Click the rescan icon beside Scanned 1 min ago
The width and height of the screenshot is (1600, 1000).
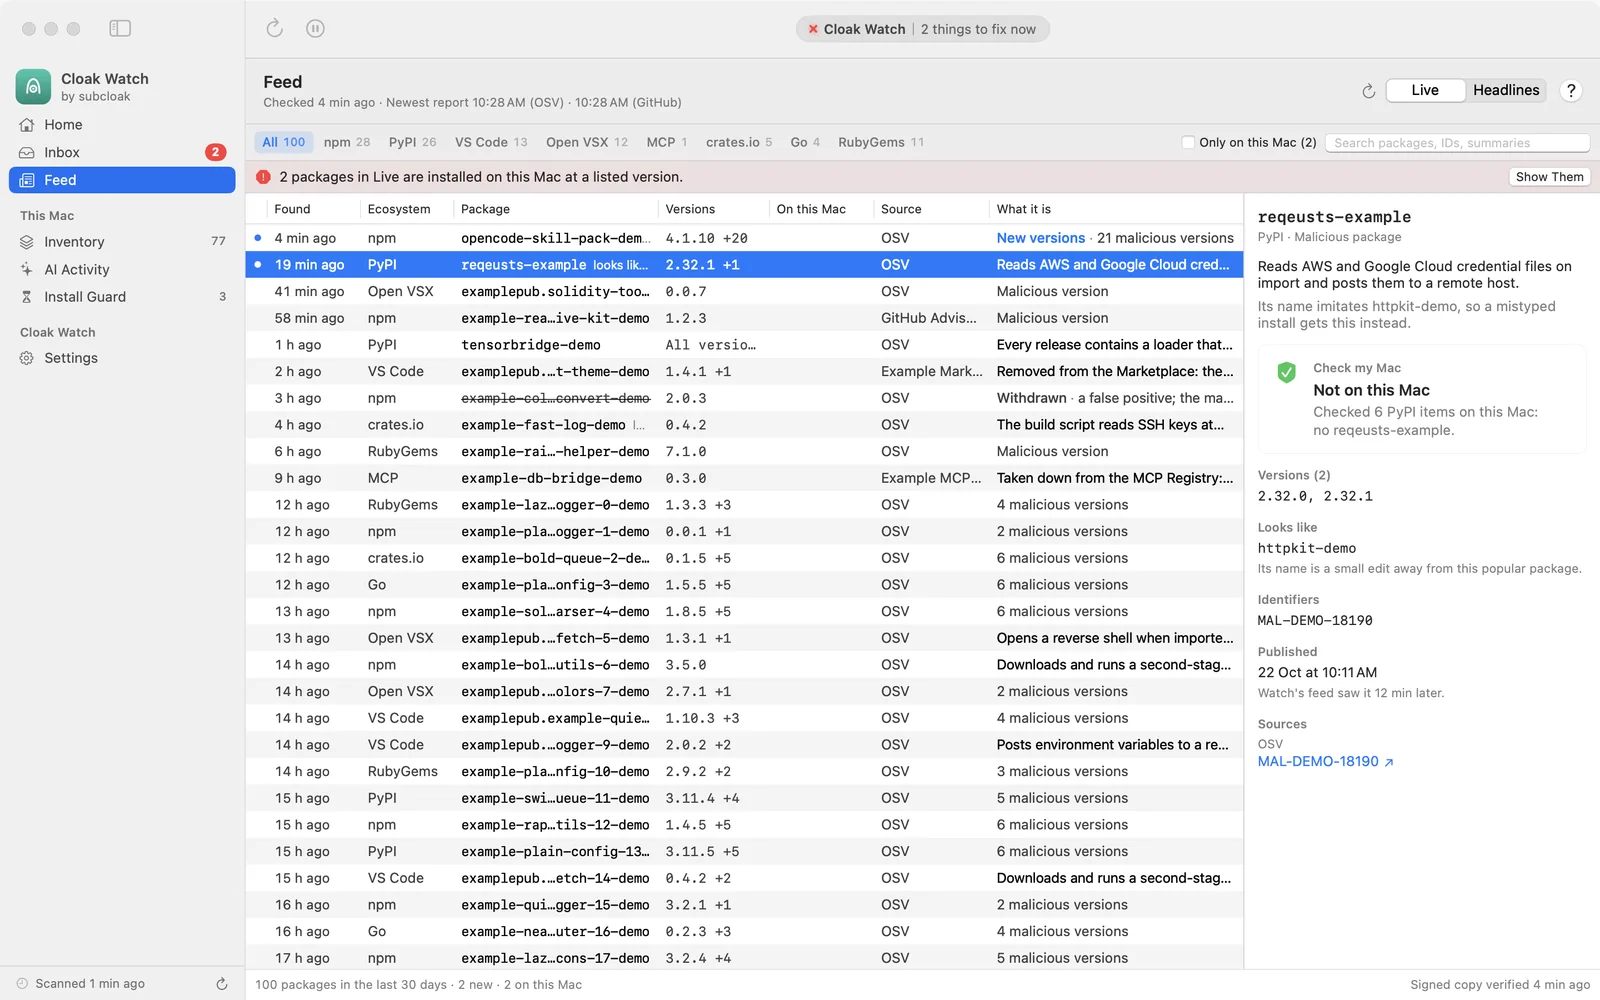(222, 984)
